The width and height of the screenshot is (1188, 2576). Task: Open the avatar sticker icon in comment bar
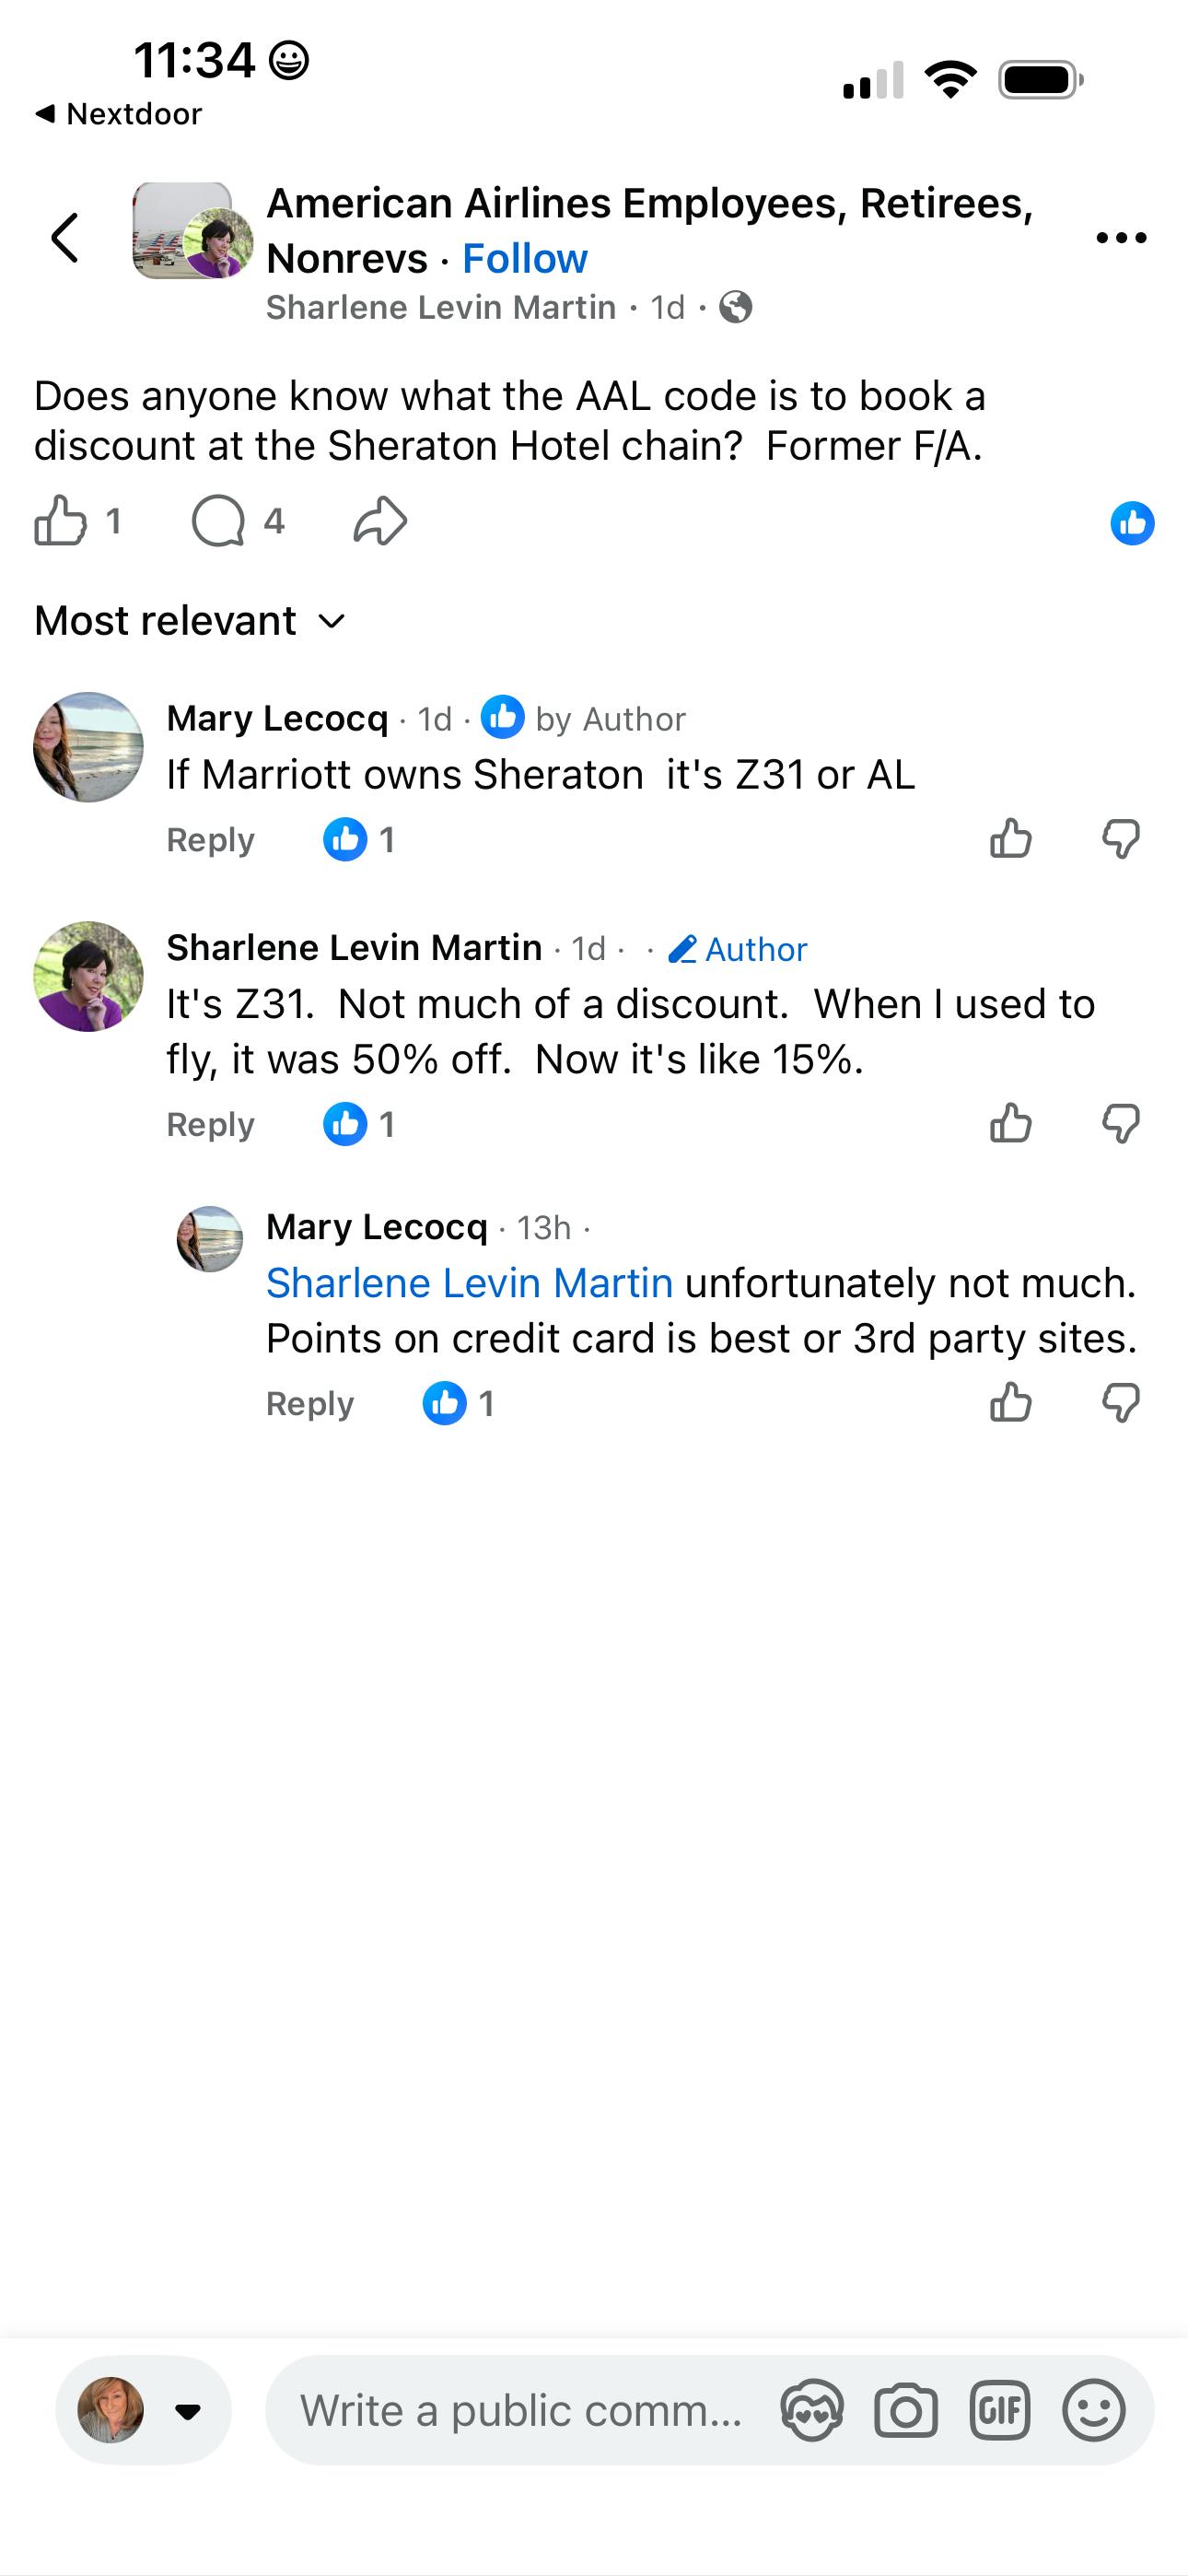pyautogui.click(x=812, y=2411)
